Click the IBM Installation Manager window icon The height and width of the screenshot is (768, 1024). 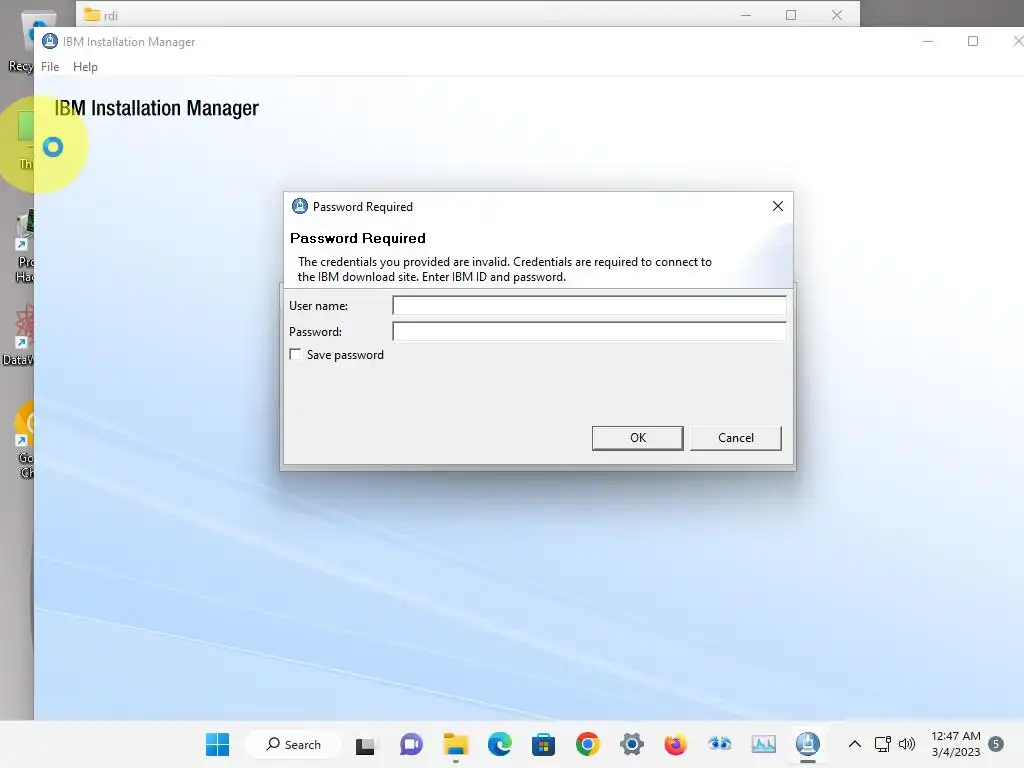point(50,41)
